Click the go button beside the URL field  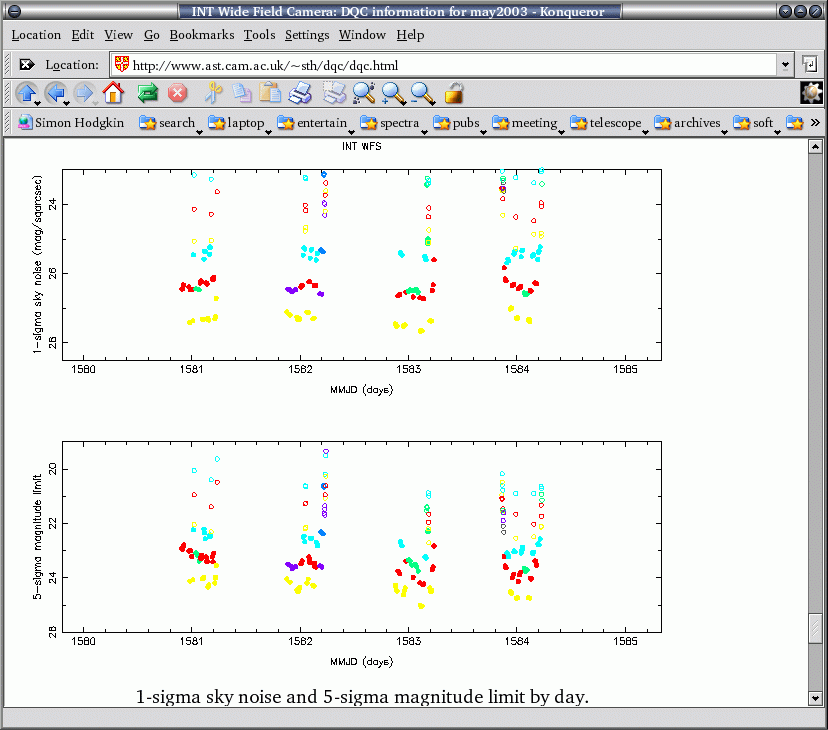click(x=809, y=64)
